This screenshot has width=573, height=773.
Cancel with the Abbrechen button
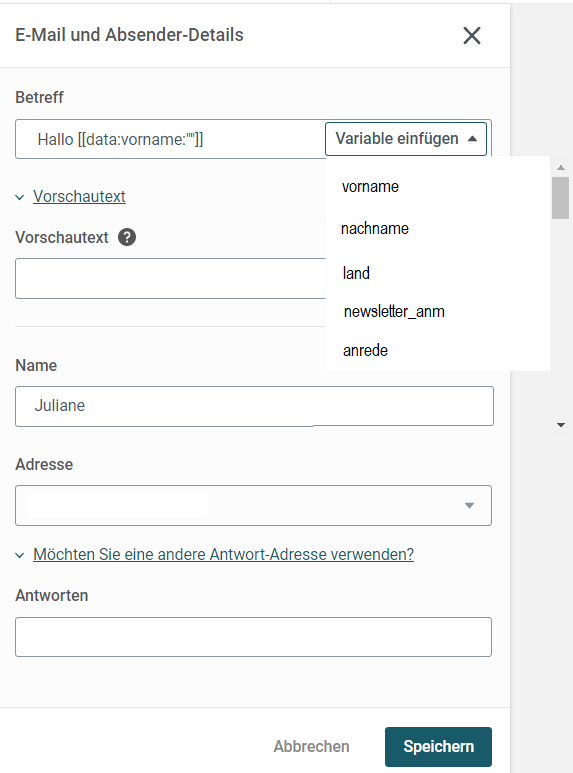(x=312, y=746)
